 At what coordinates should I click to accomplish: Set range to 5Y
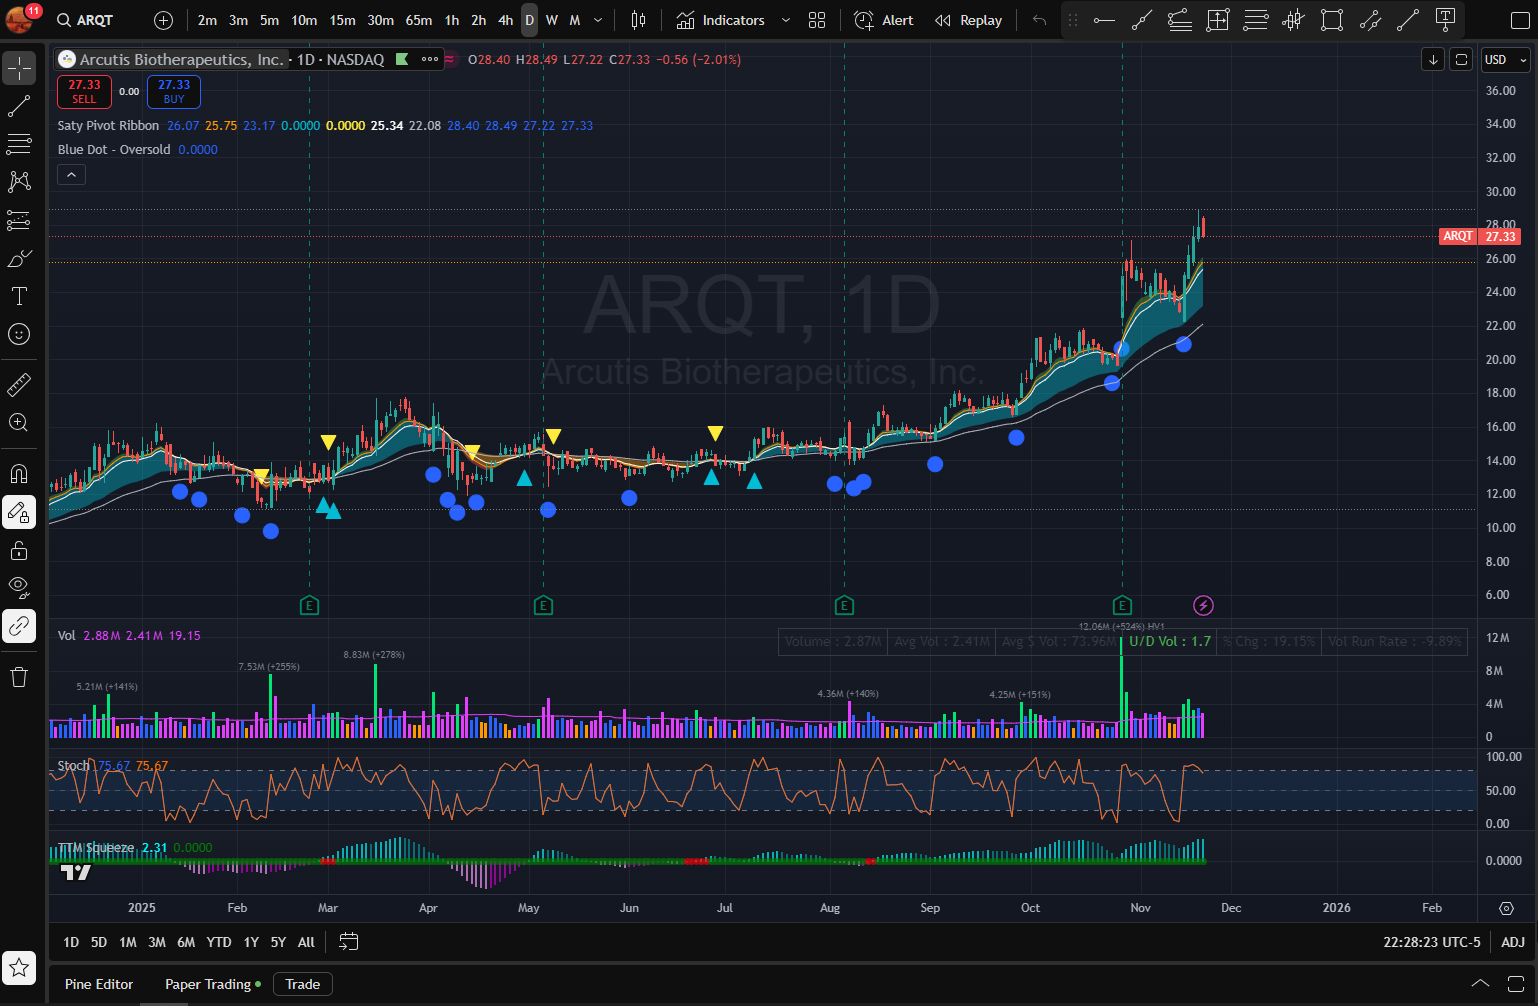(x=278, y=942)
